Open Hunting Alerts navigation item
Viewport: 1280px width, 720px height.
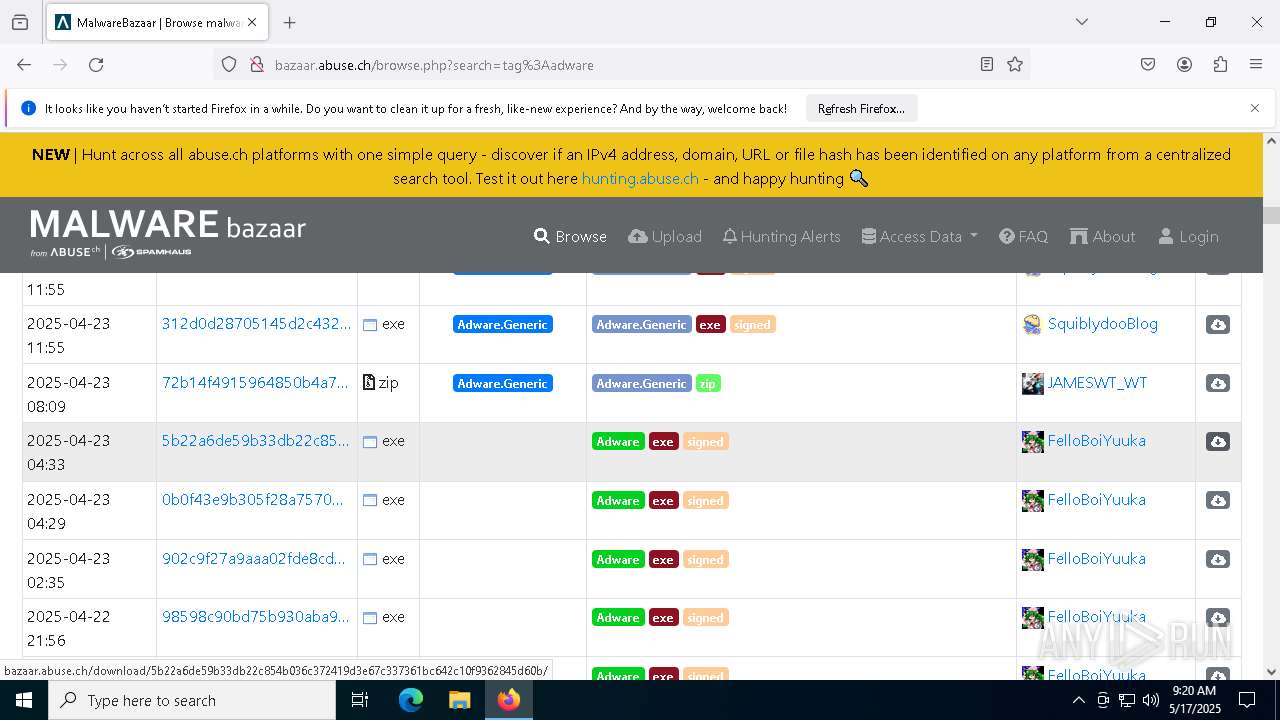(x=781, y=236)
